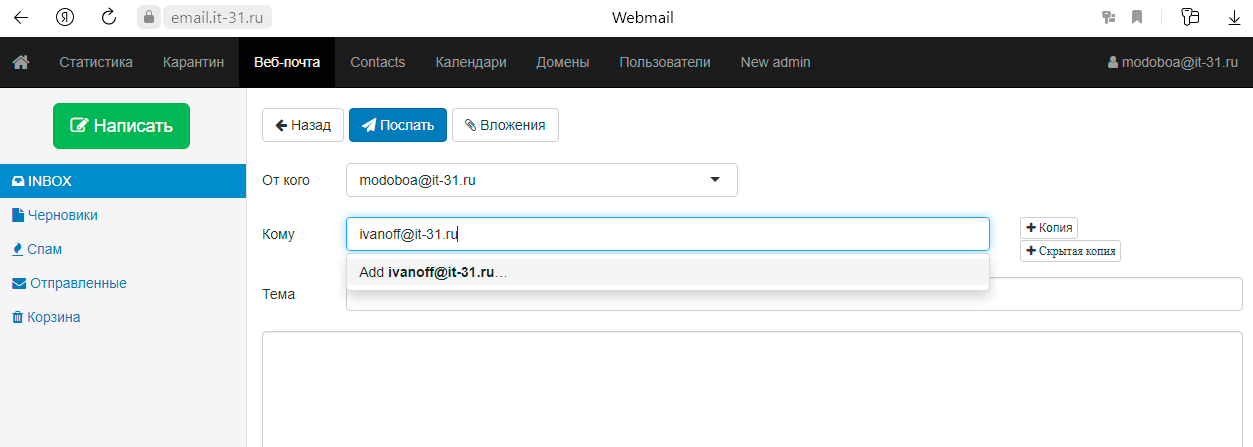Open the modoboa@it-31.ru user menu

click(1173, 62)
